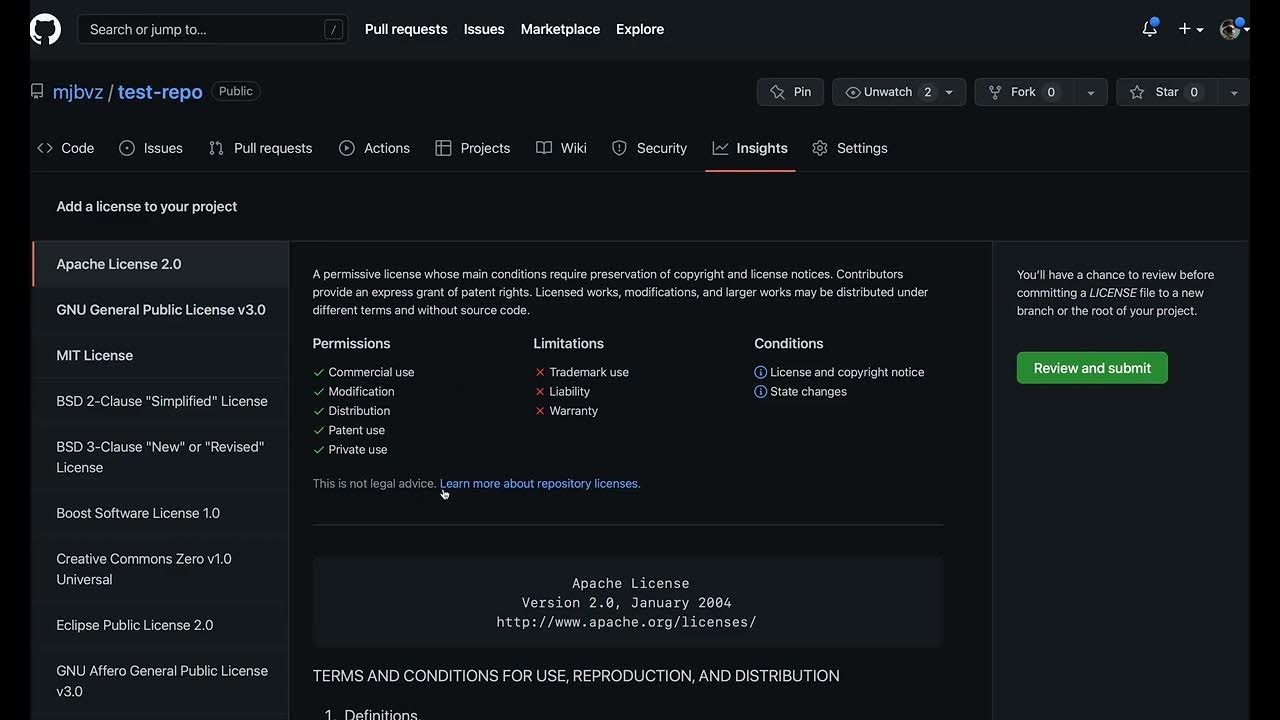The height and width of the screenshot is (720, 1280).
Task: Expand the Star lists dropdown arrow
Action: pos(1234,92)
